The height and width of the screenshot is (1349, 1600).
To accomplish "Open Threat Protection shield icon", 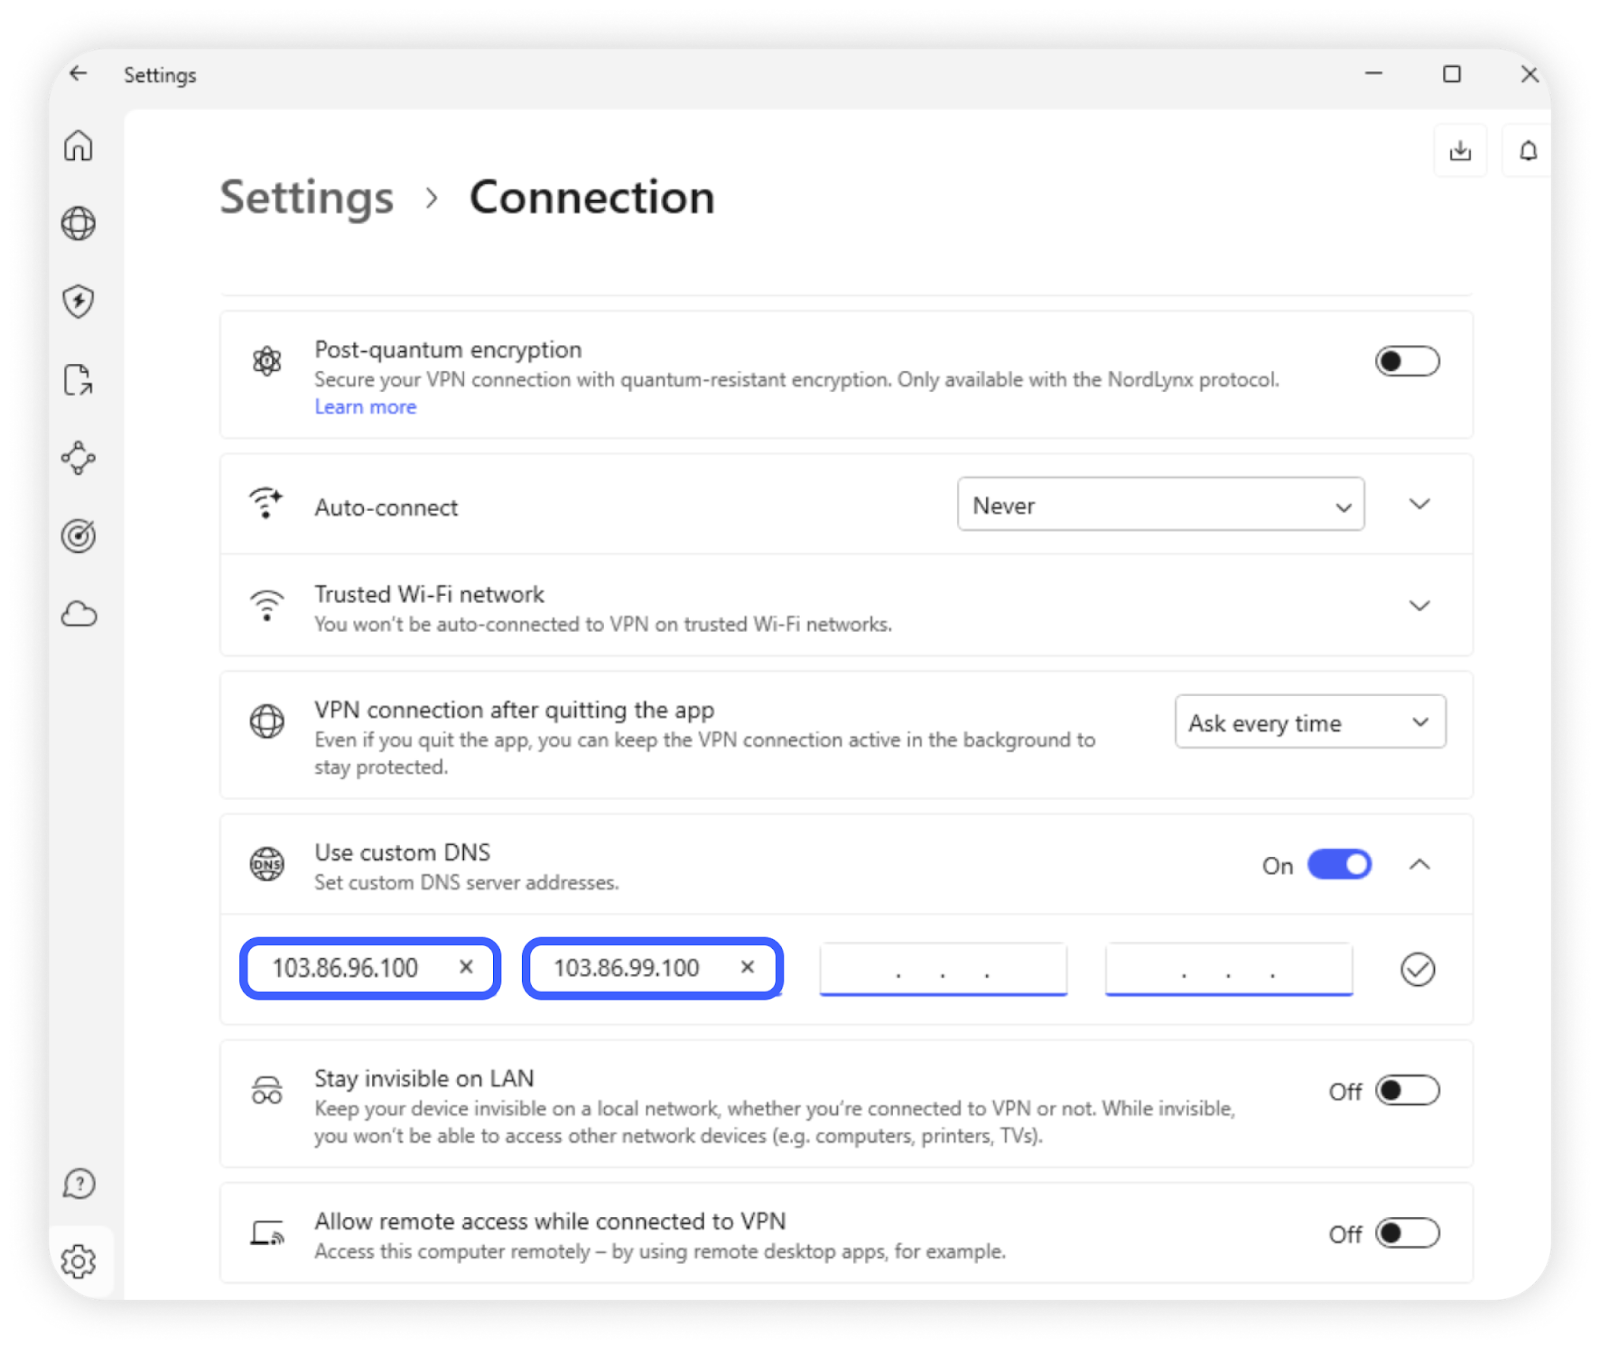I will click(78, 301).
